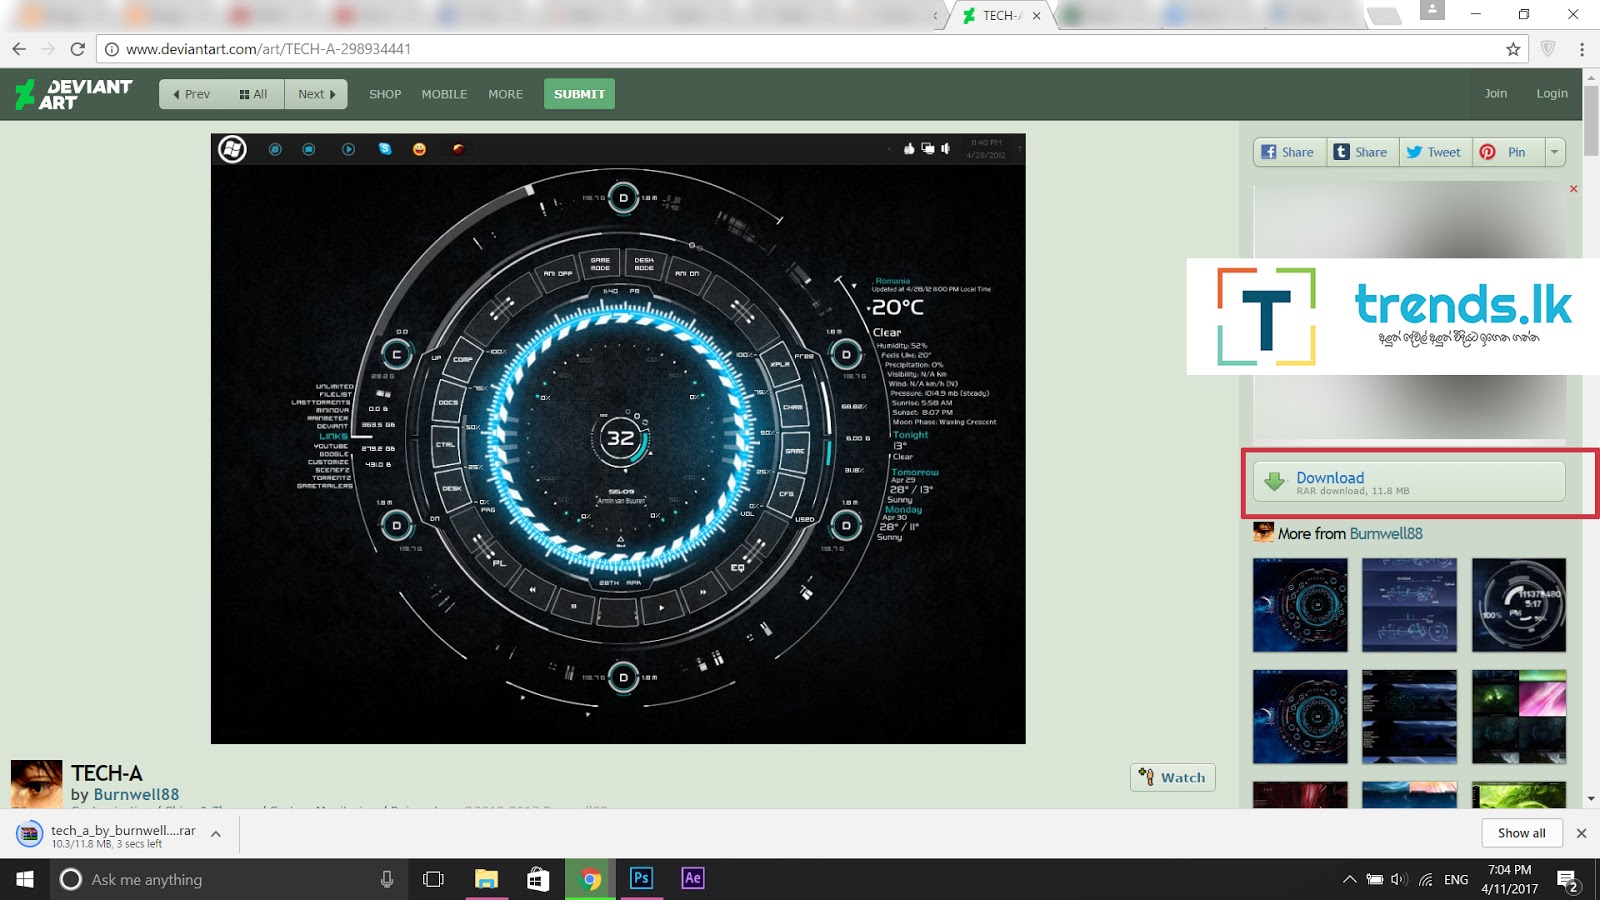Show hidden system tray icons

coord(1349,880)
